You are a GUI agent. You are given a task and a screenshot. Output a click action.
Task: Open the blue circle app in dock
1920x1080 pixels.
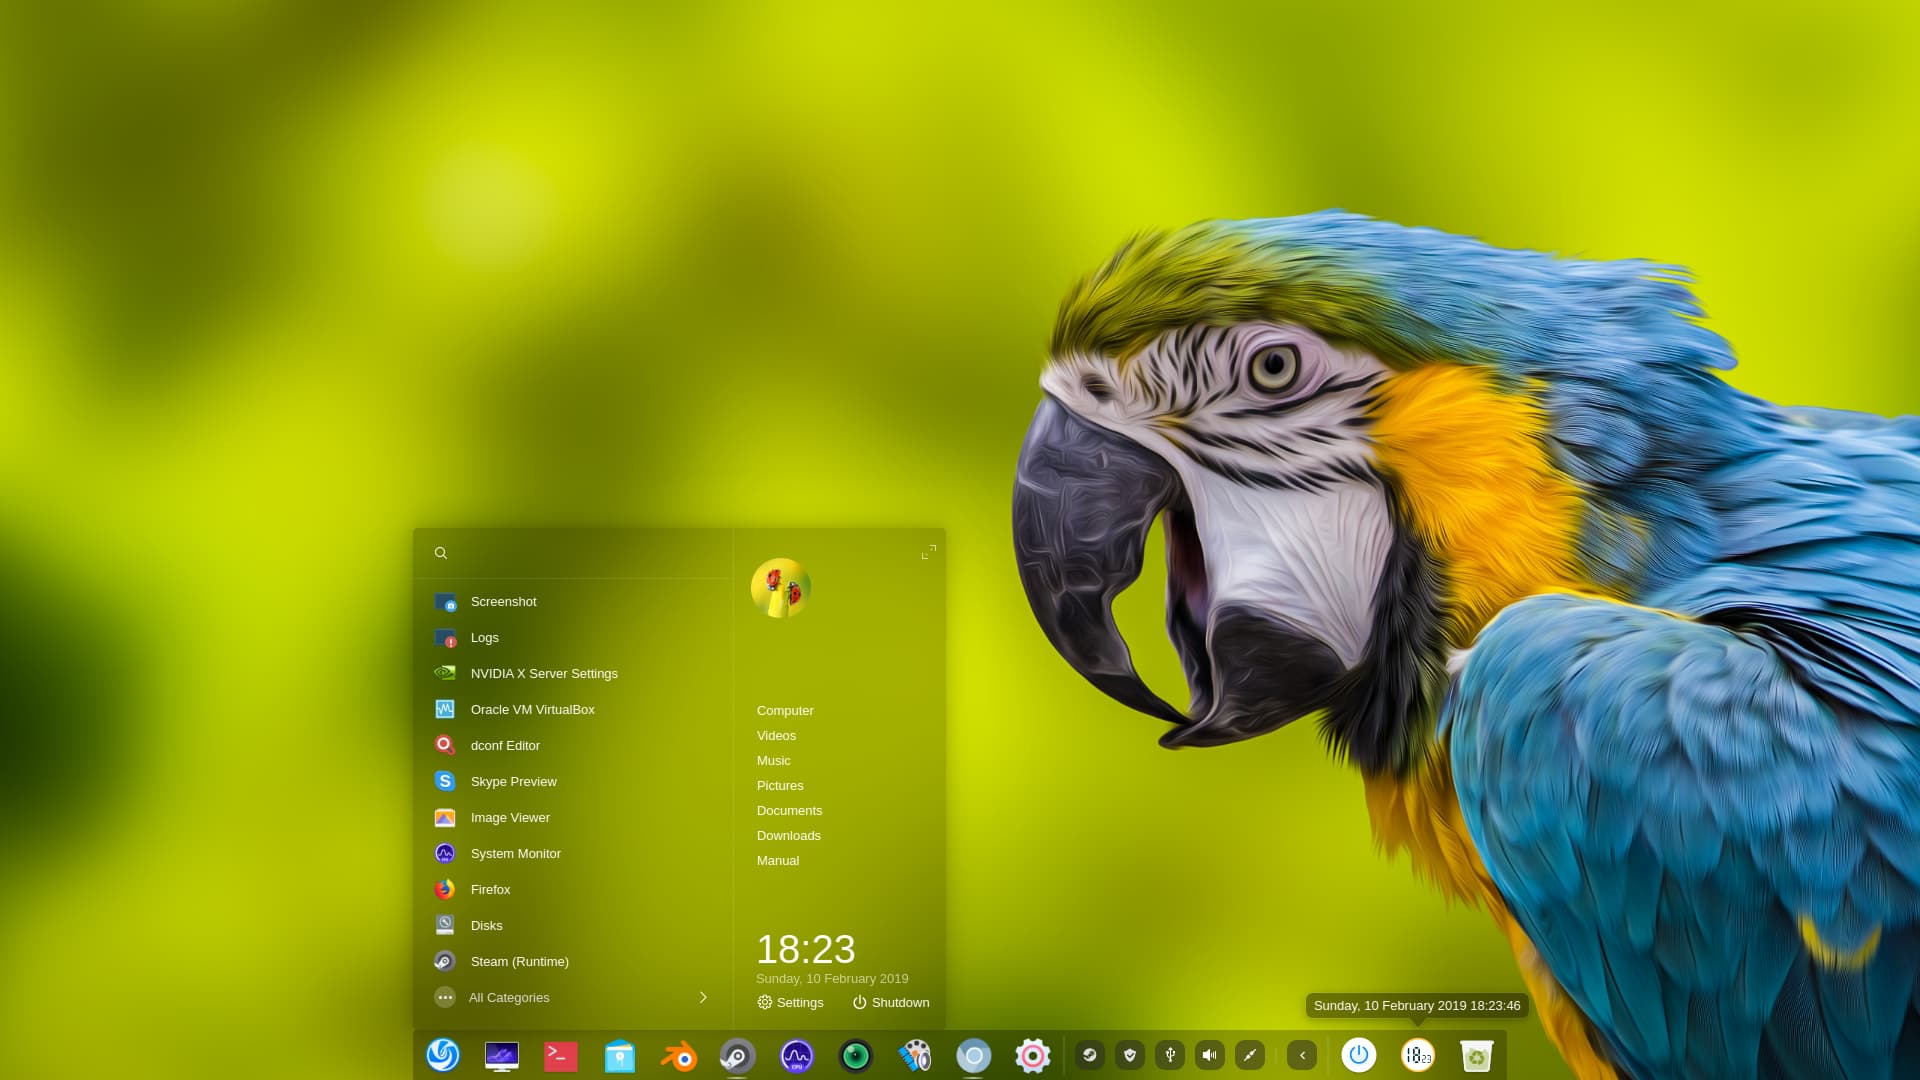[x=974, y=1055]
